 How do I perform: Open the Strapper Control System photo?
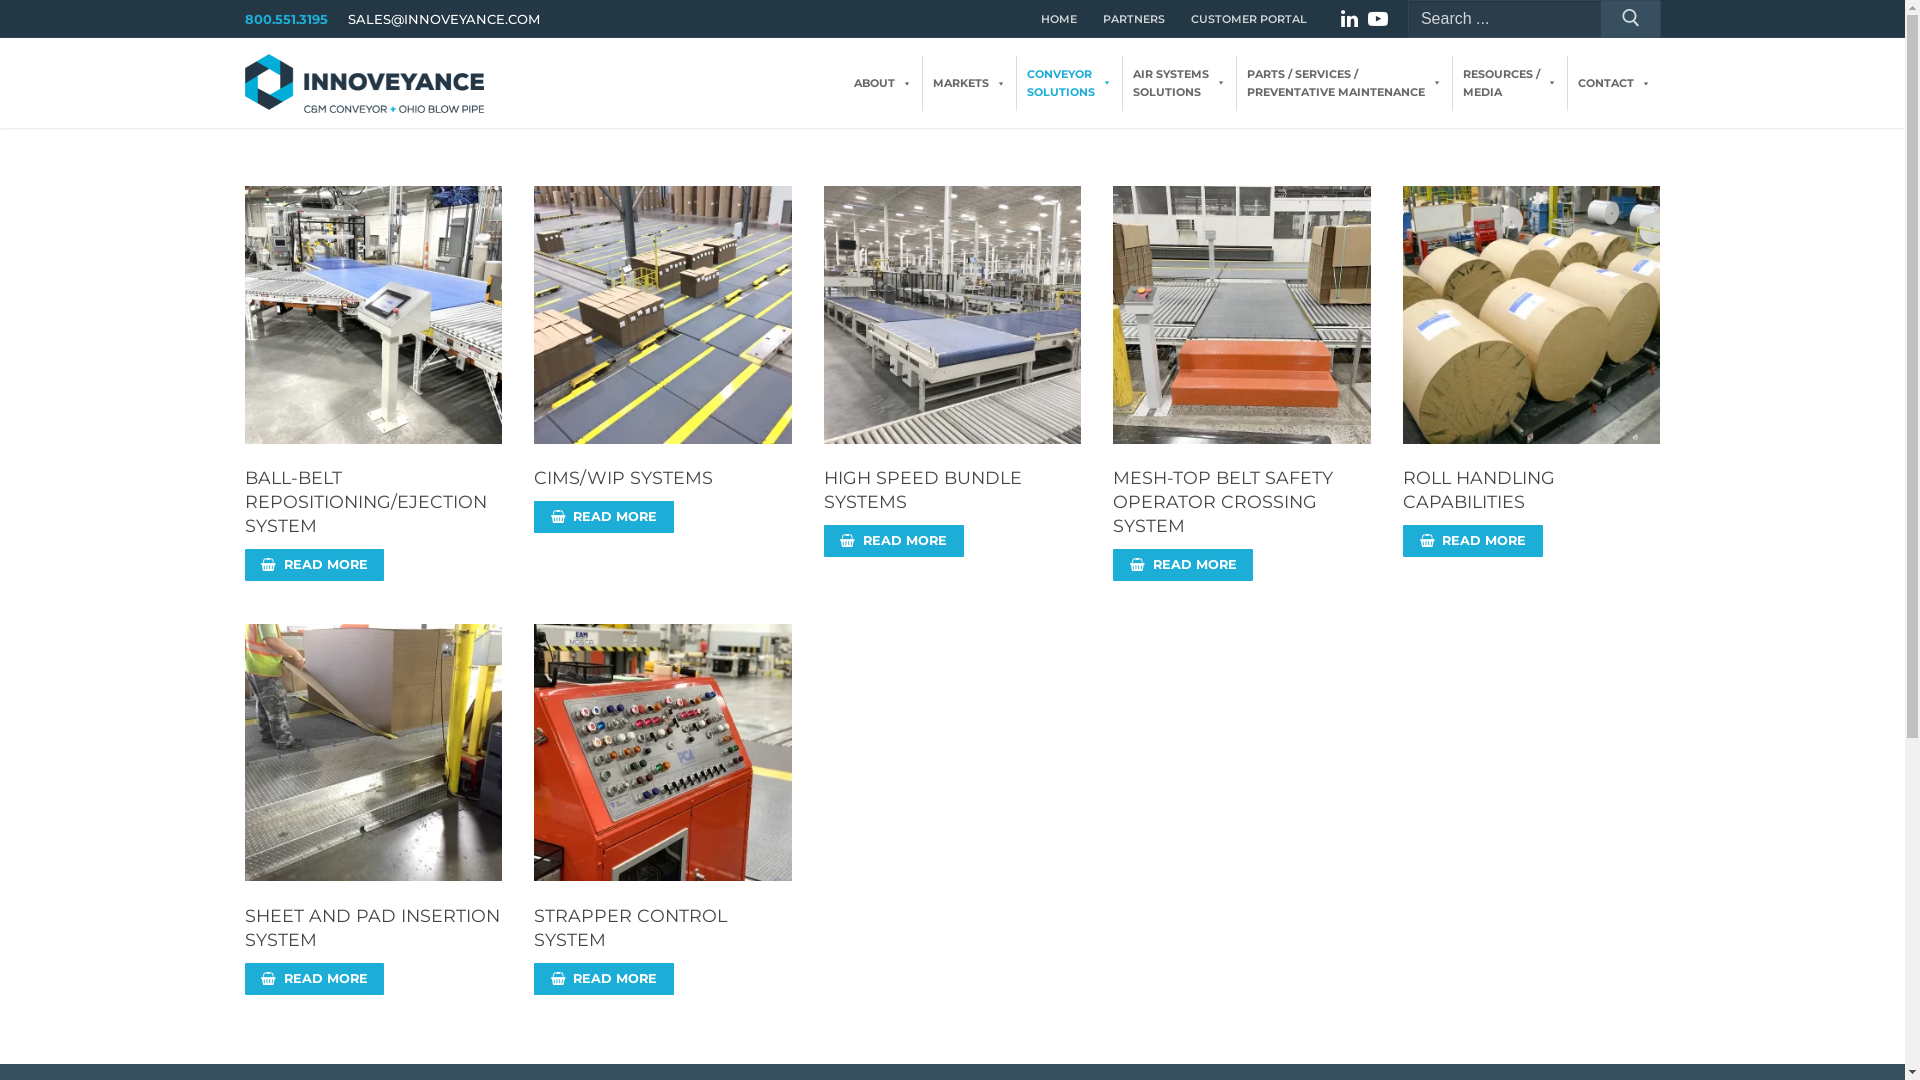pos(663,753)
